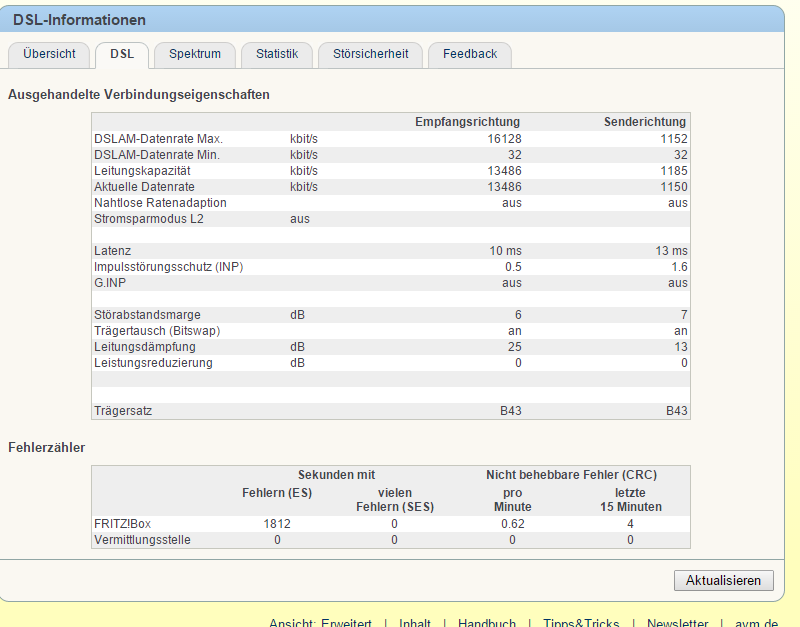
Task: Click the Senderichtung column header
Action: point(645,122)
